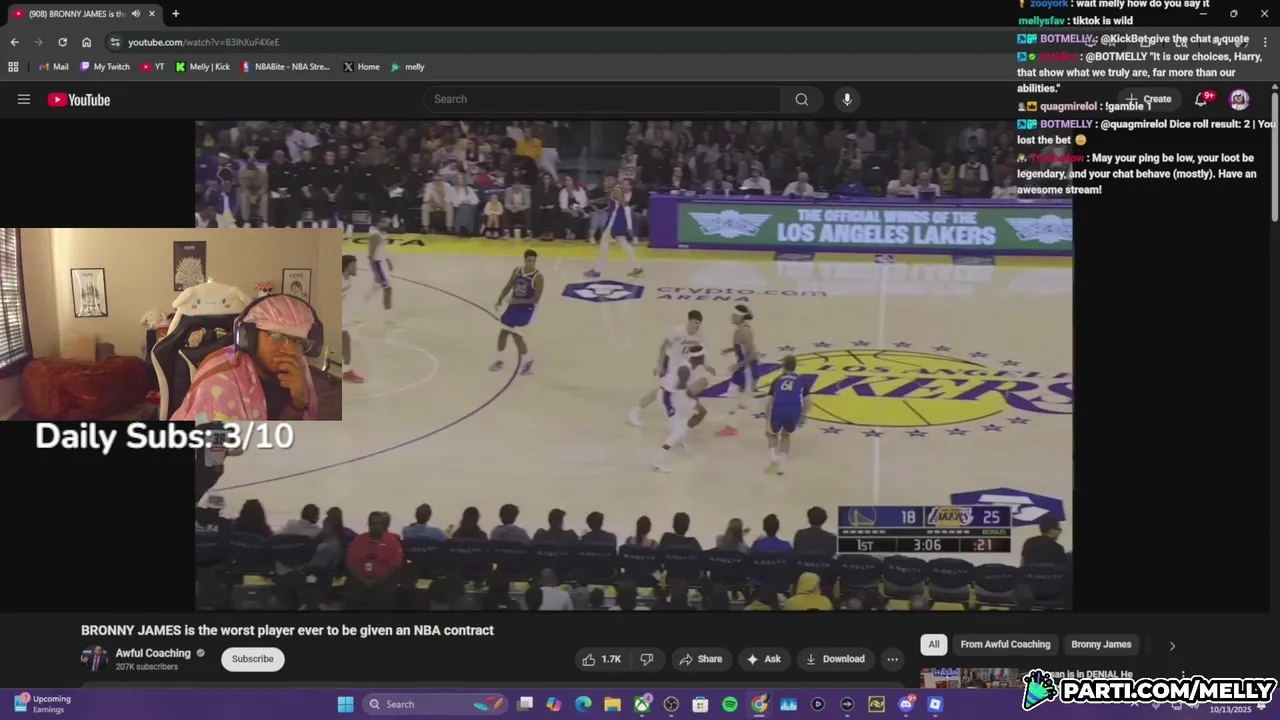The height and width of the screenshot is (720, 1280).
Task: Click the Ask button
Action: (764, 659)
